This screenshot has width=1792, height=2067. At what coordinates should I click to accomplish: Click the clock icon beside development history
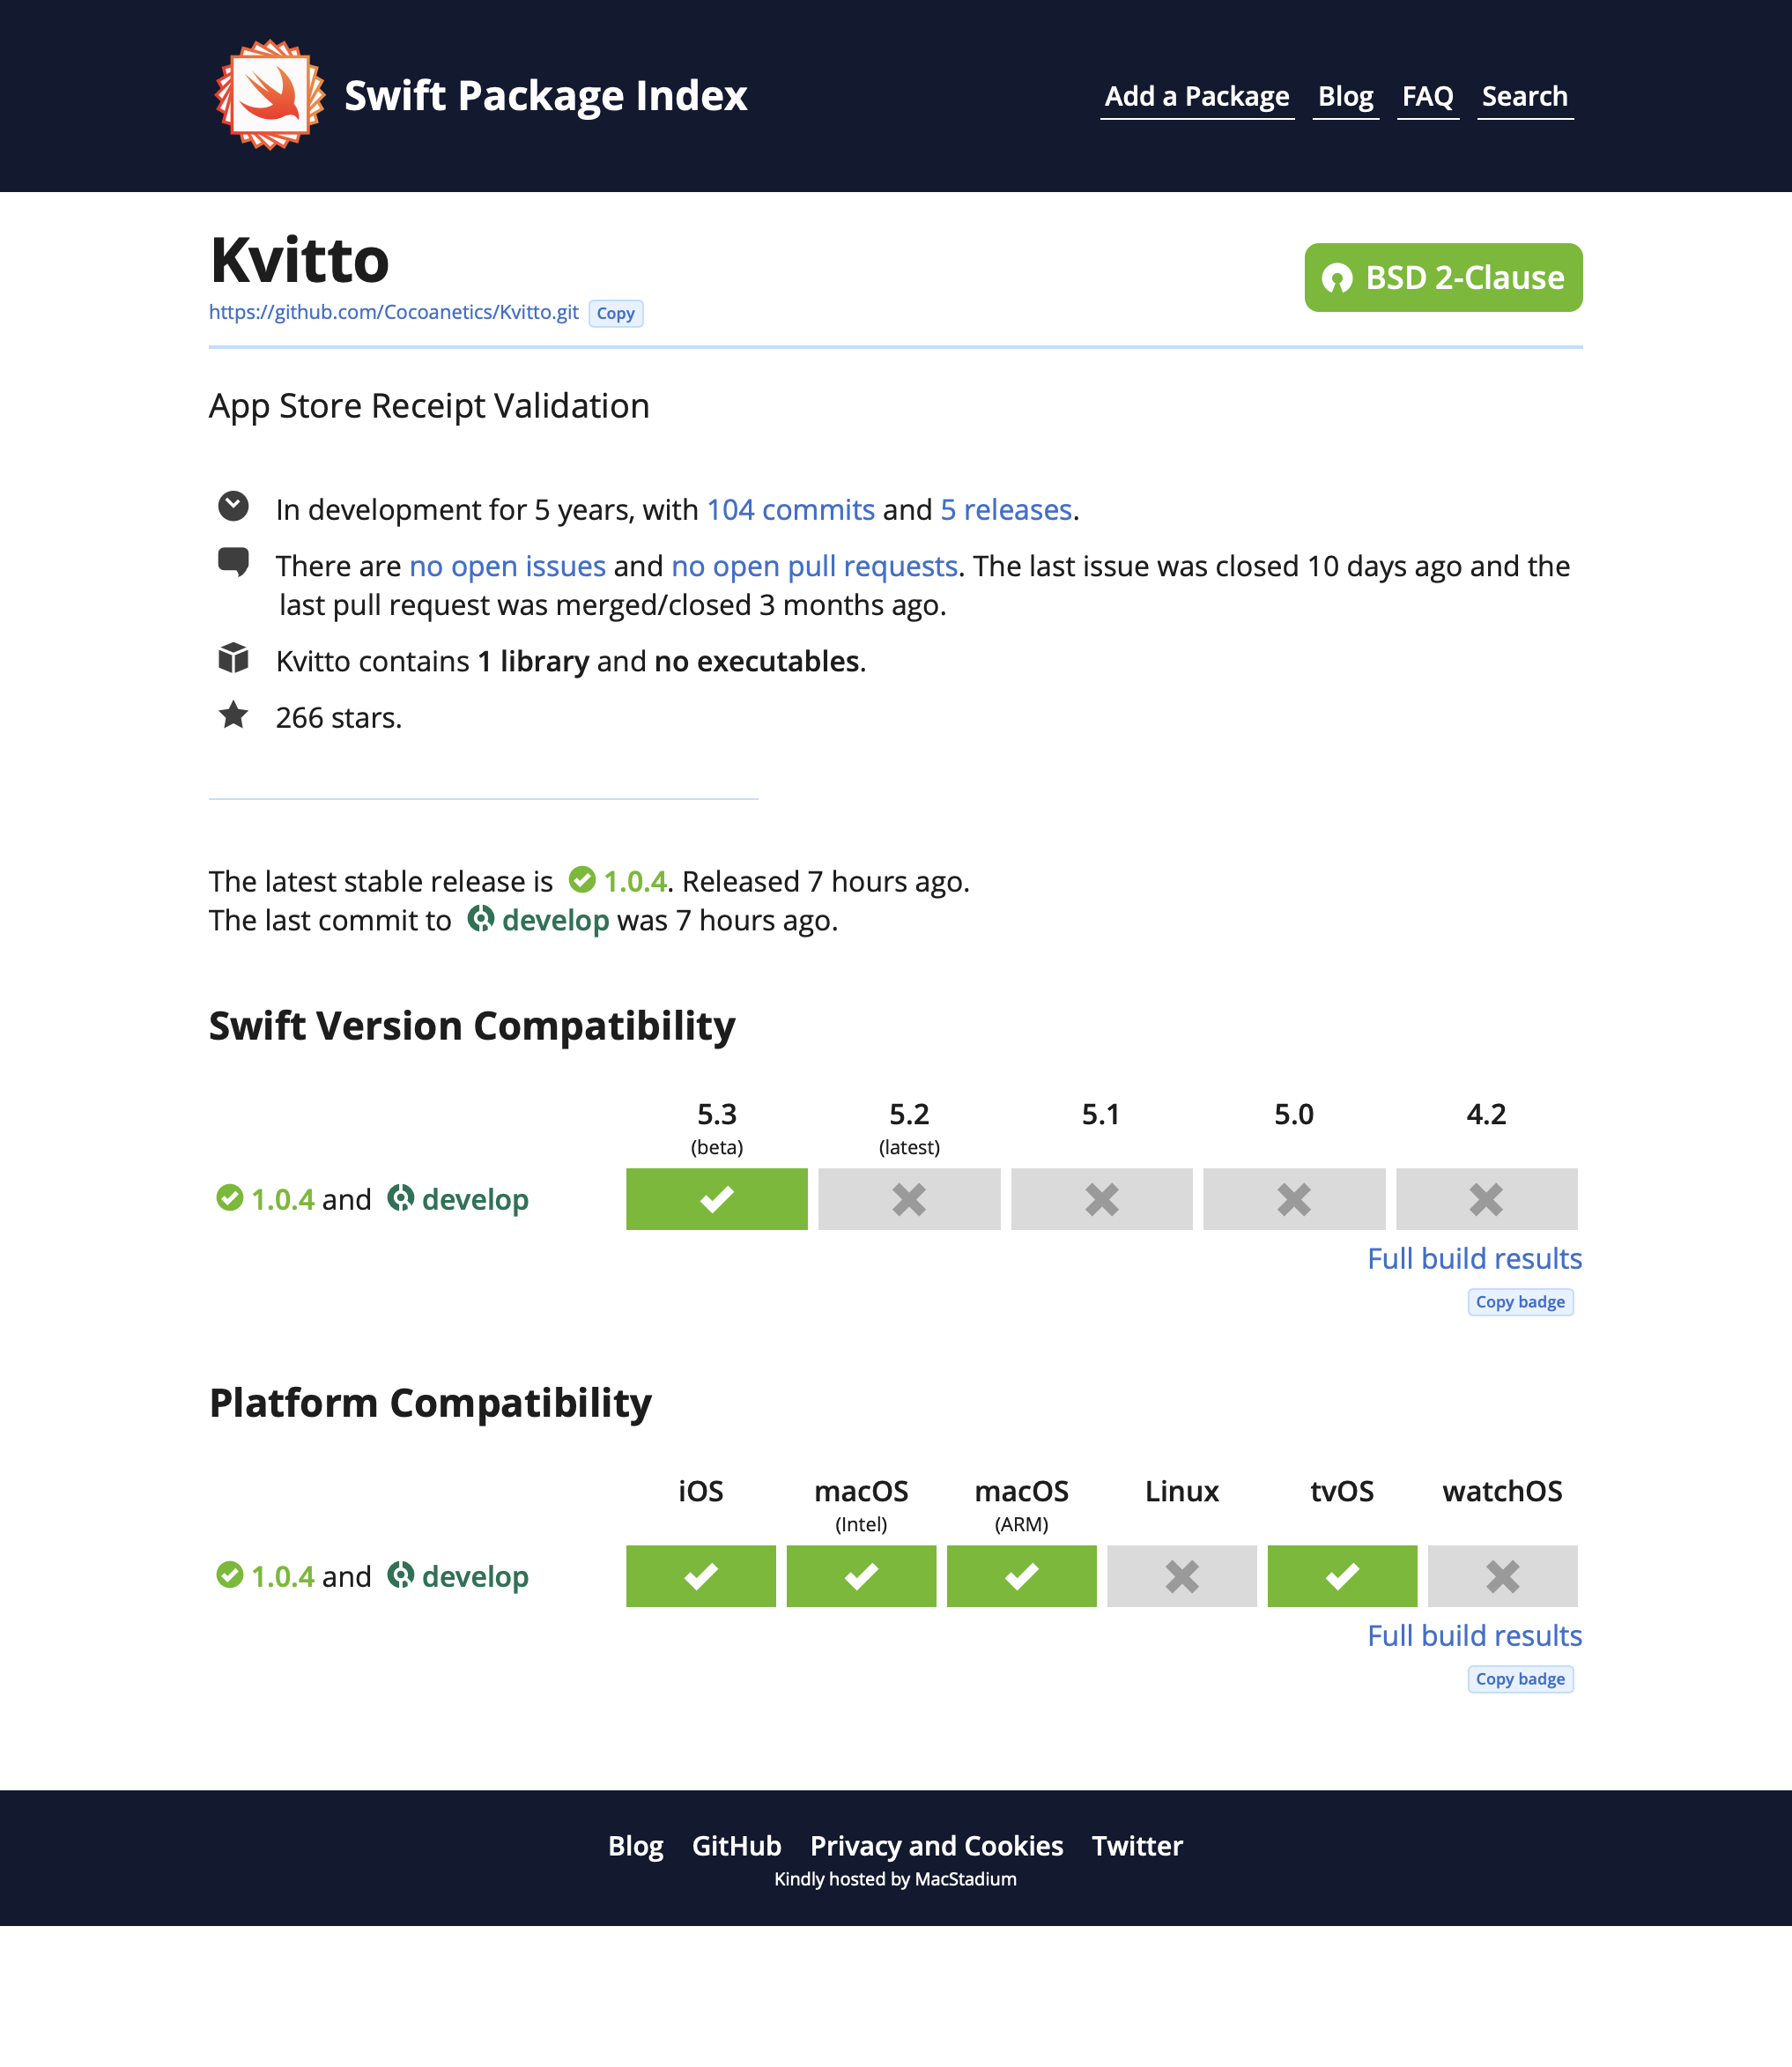pos(233,506)
